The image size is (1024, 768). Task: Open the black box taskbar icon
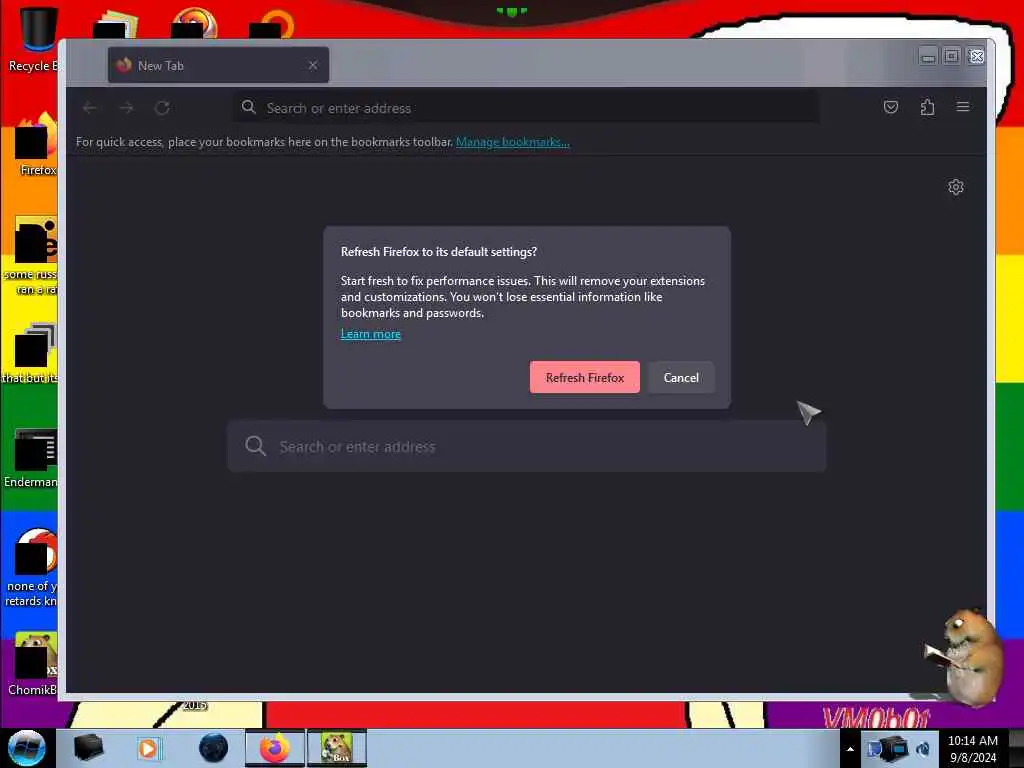[x=88, y=748]
